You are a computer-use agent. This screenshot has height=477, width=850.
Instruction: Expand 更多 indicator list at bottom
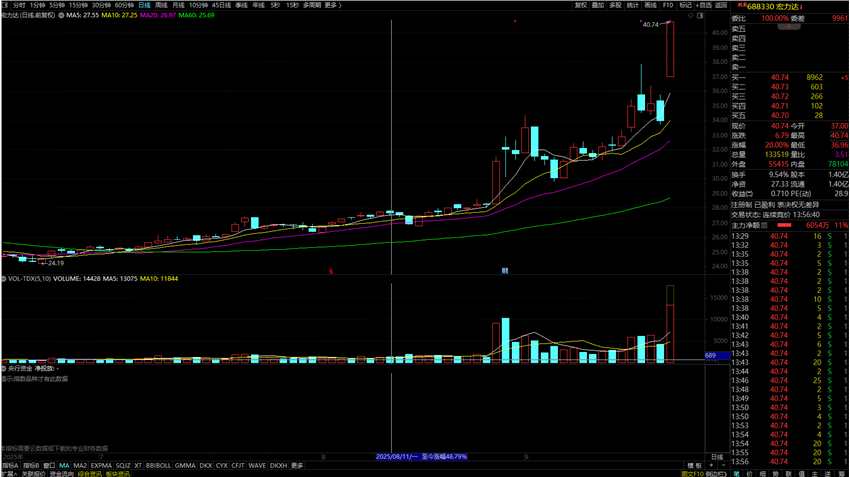click(297, 466)
